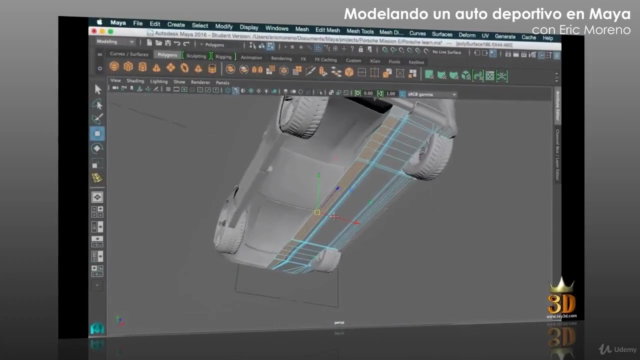
Task: Click the Multi-Cut knife shelf icon
Action: coord(310,71)
